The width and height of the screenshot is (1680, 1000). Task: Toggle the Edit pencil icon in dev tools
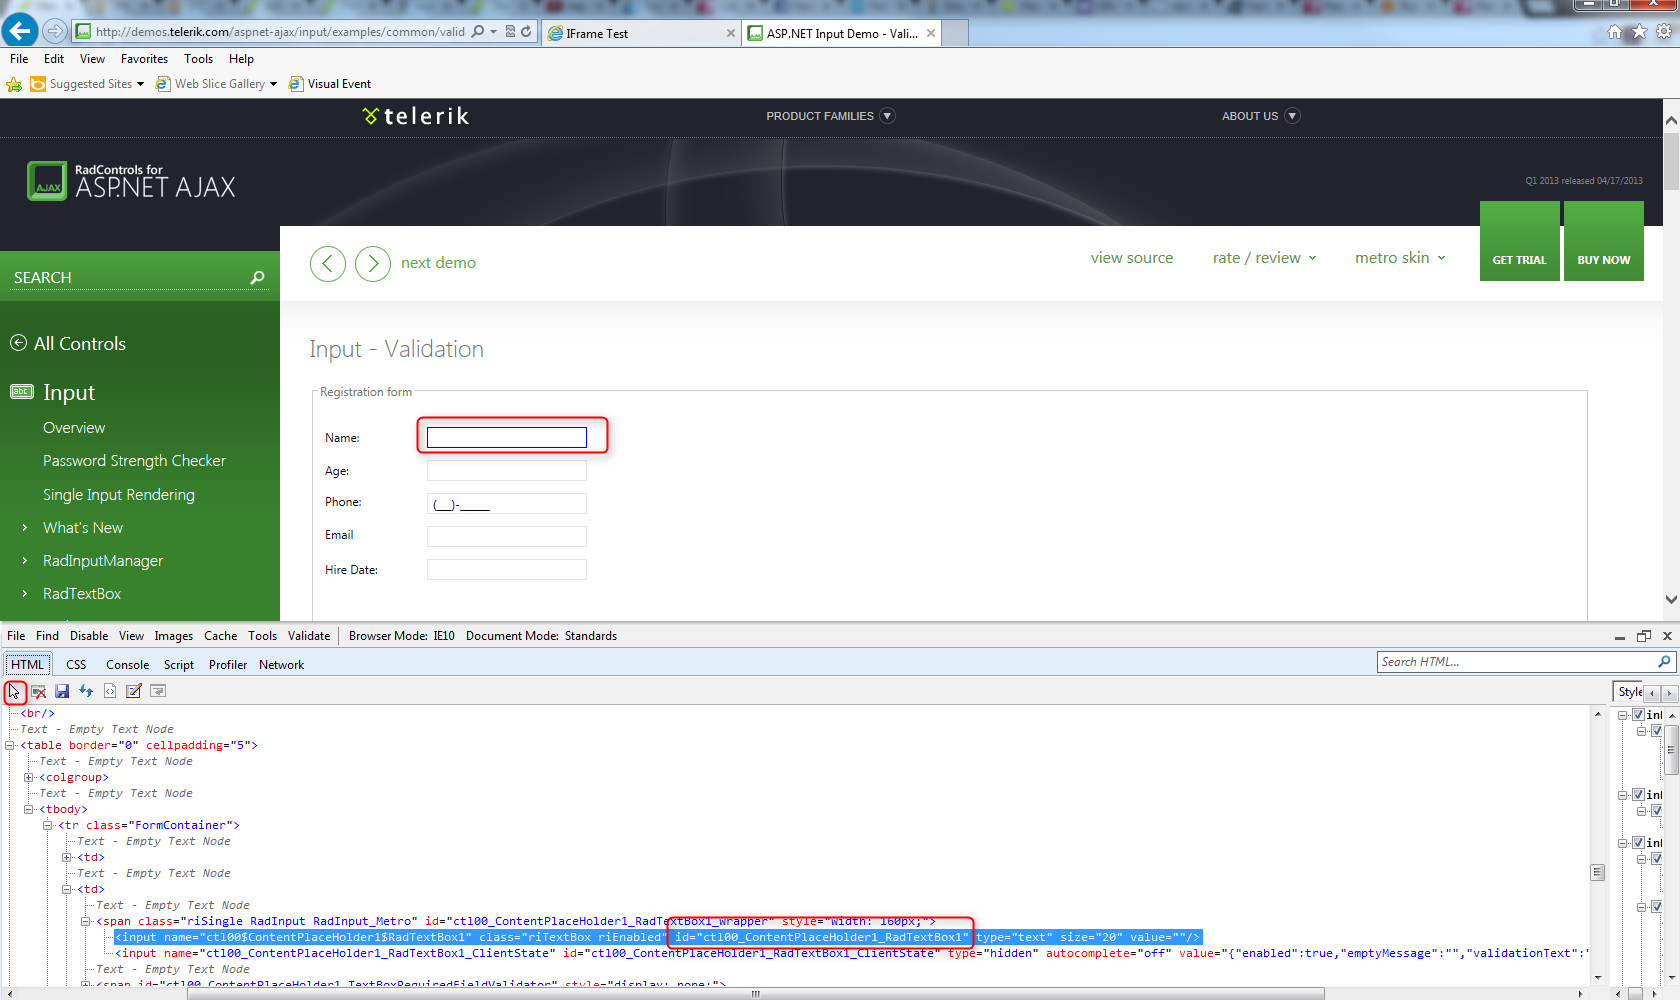pyautogui.click(x=134, y=691)
